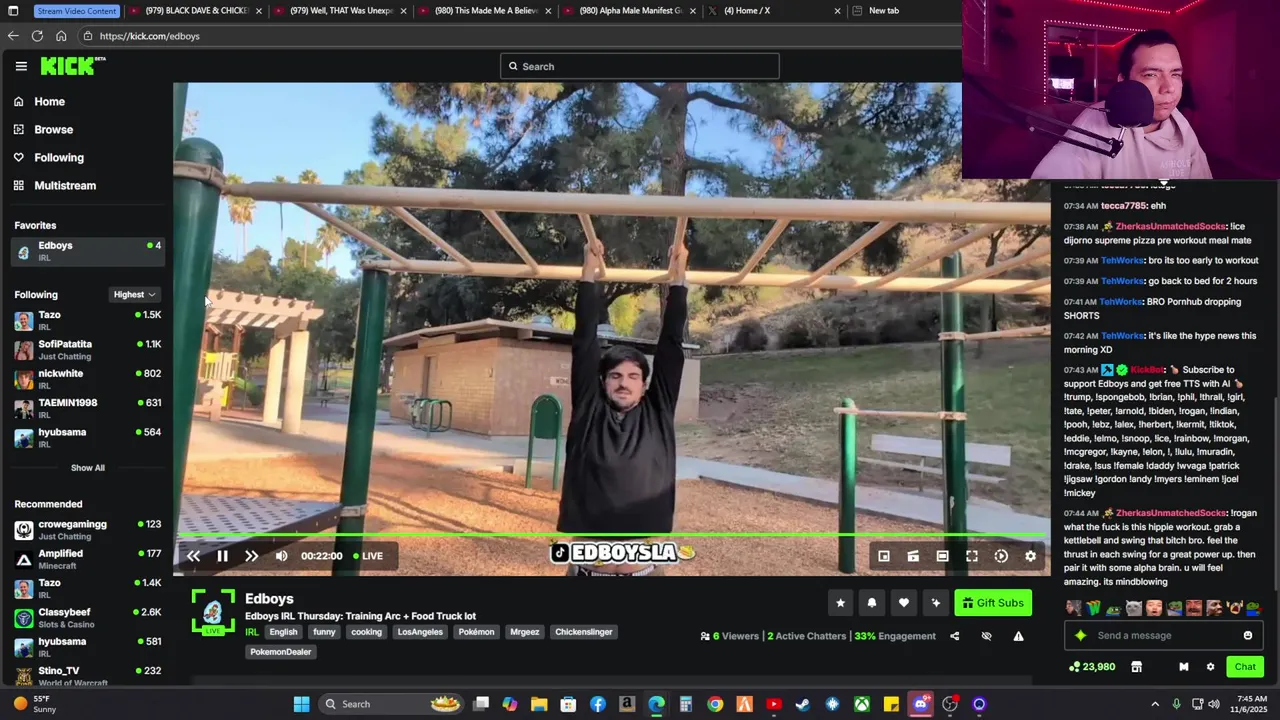Toggle the notification bell for Edboys
1280x720 pixels.
871,603
